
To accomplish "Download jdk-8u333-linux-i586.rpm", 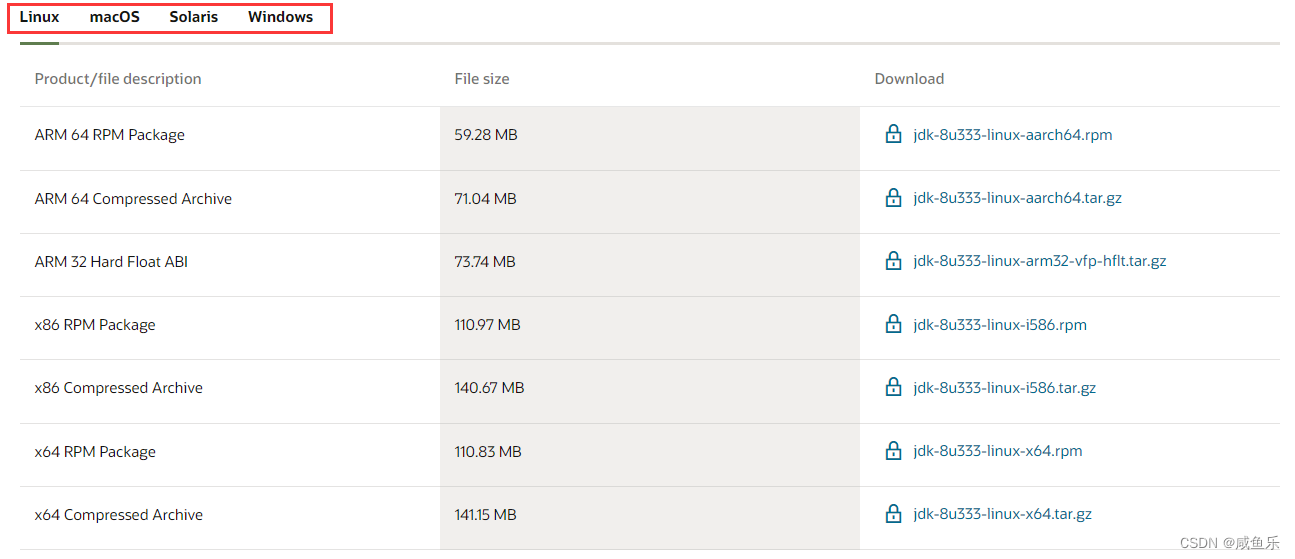I will coord(1000,324).
